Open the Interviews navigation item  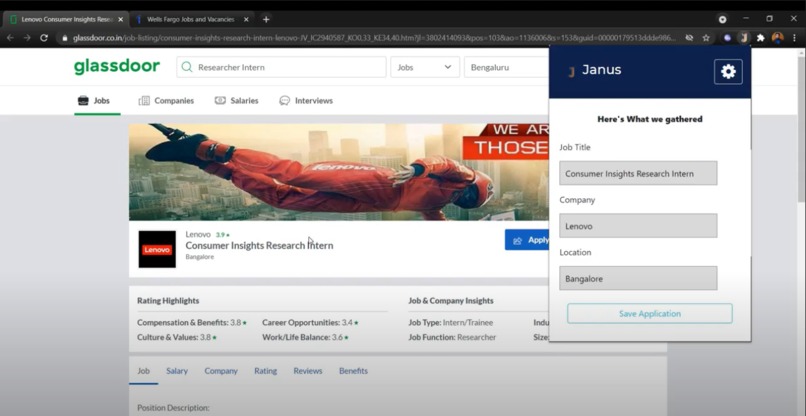click(x=306, y=101)
